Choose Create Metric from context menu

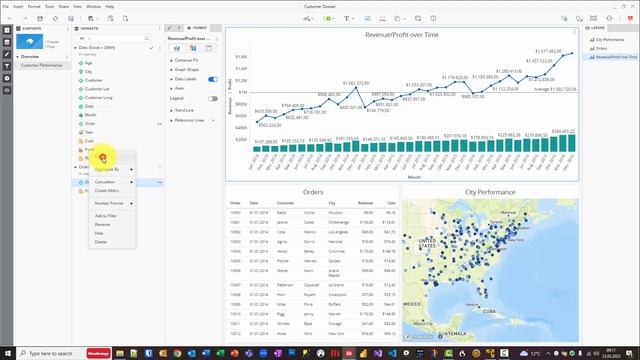click(112, 191)
